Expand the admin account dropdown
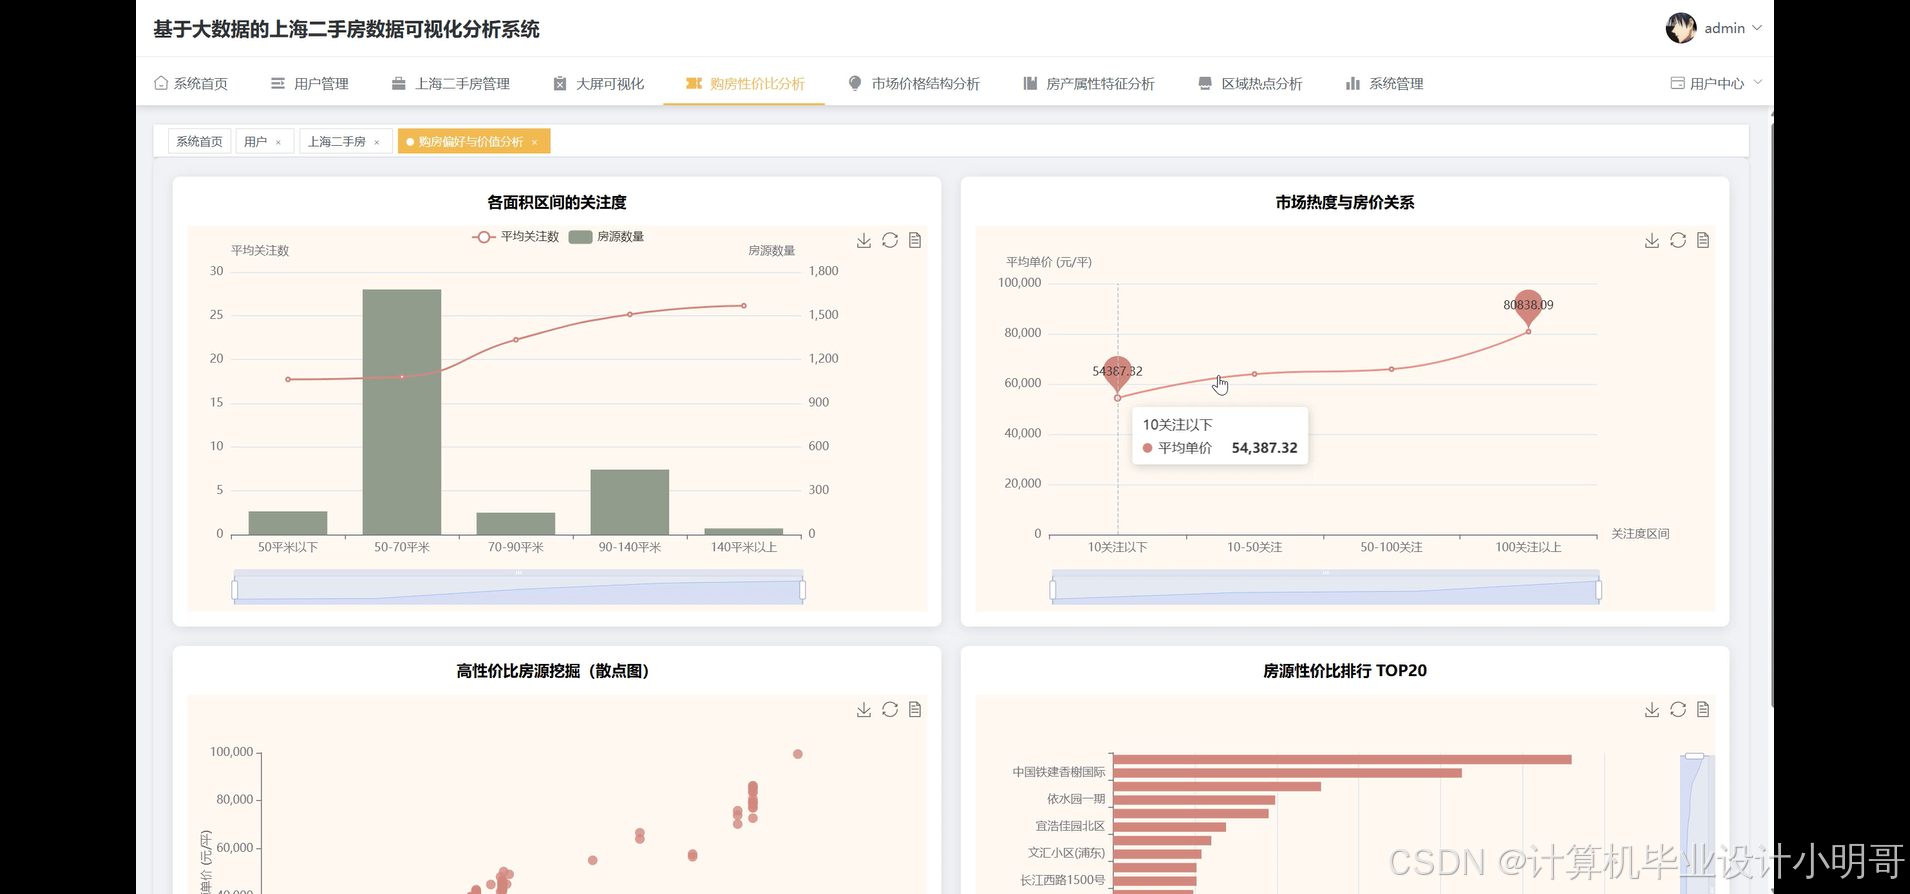This screenshot has height=894, width=1910. point(1733,28)
